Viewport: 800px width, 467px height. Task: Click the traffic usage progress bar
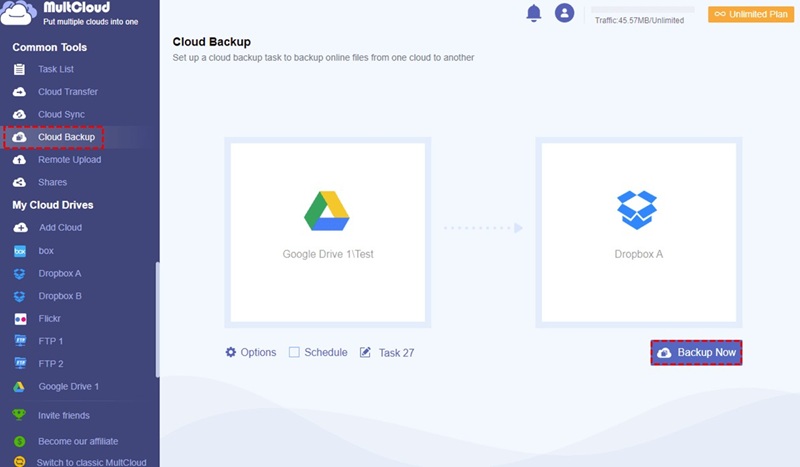tap(643, 9)
